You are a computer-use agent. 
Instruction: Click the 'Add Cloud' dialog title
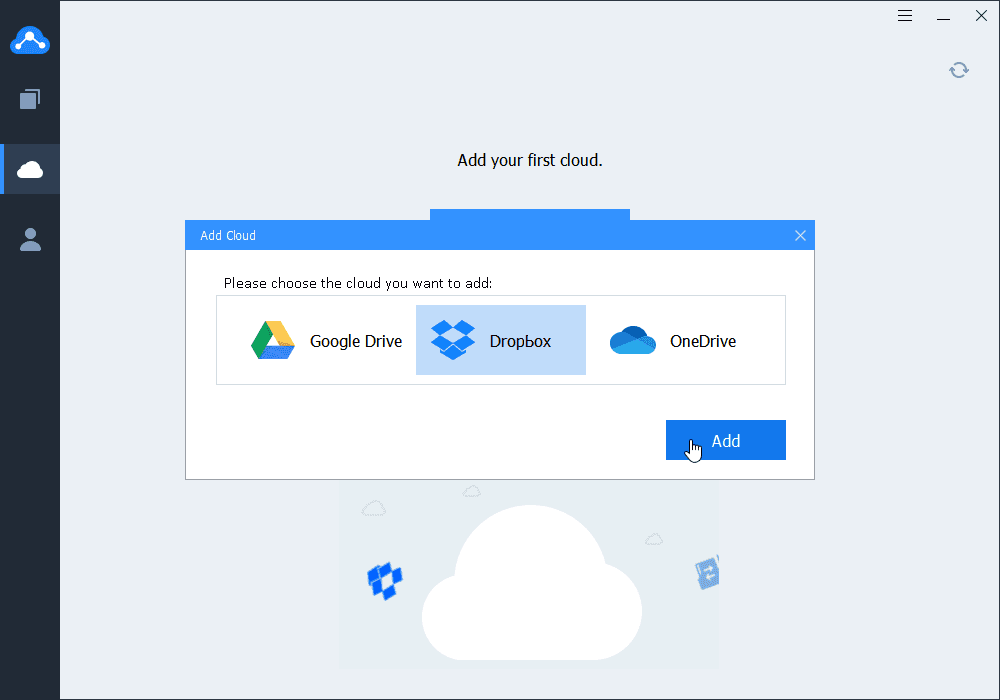[228, 235]
